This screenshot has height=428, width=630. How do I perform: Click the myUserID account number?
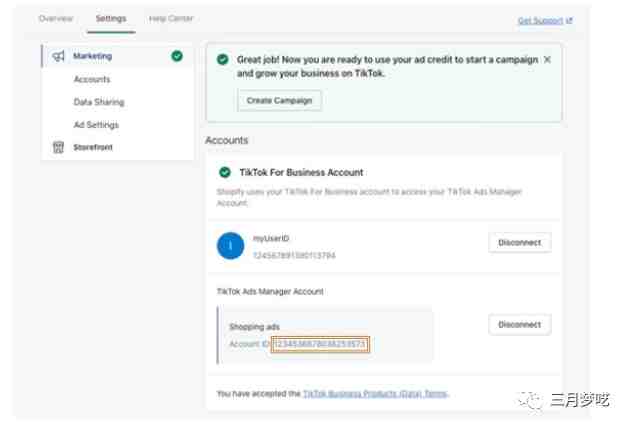294,256
